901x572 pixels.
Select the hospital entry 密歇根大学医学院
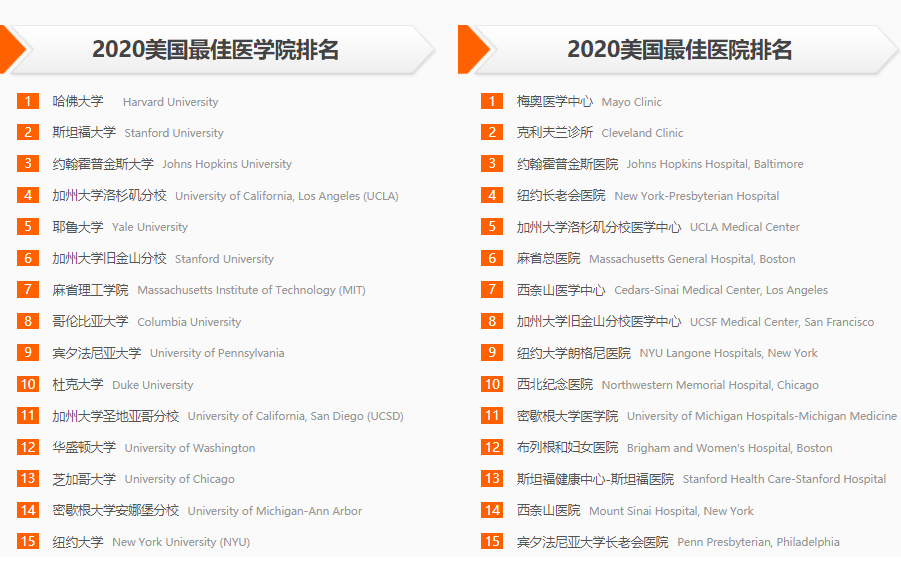pos(568,416)
